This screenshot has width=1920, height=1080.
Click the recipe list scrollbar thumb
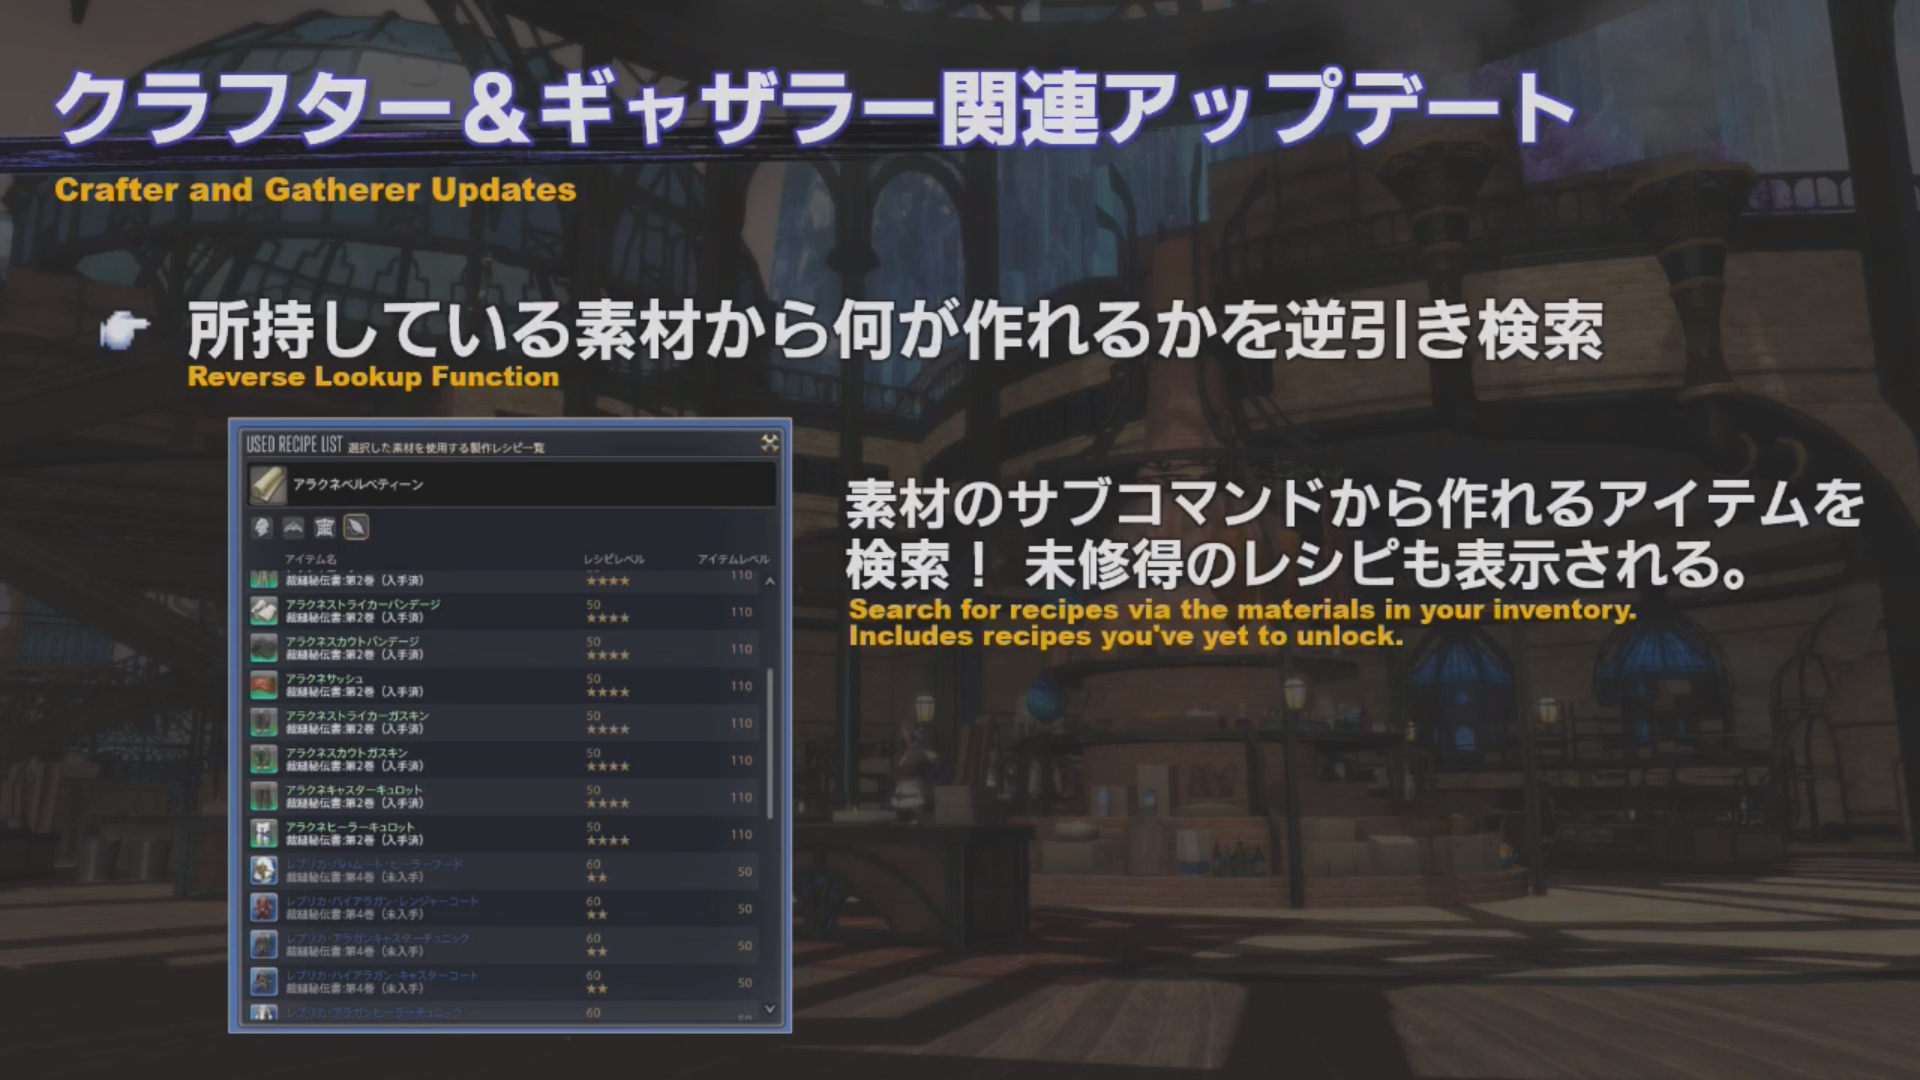point(769,742)
